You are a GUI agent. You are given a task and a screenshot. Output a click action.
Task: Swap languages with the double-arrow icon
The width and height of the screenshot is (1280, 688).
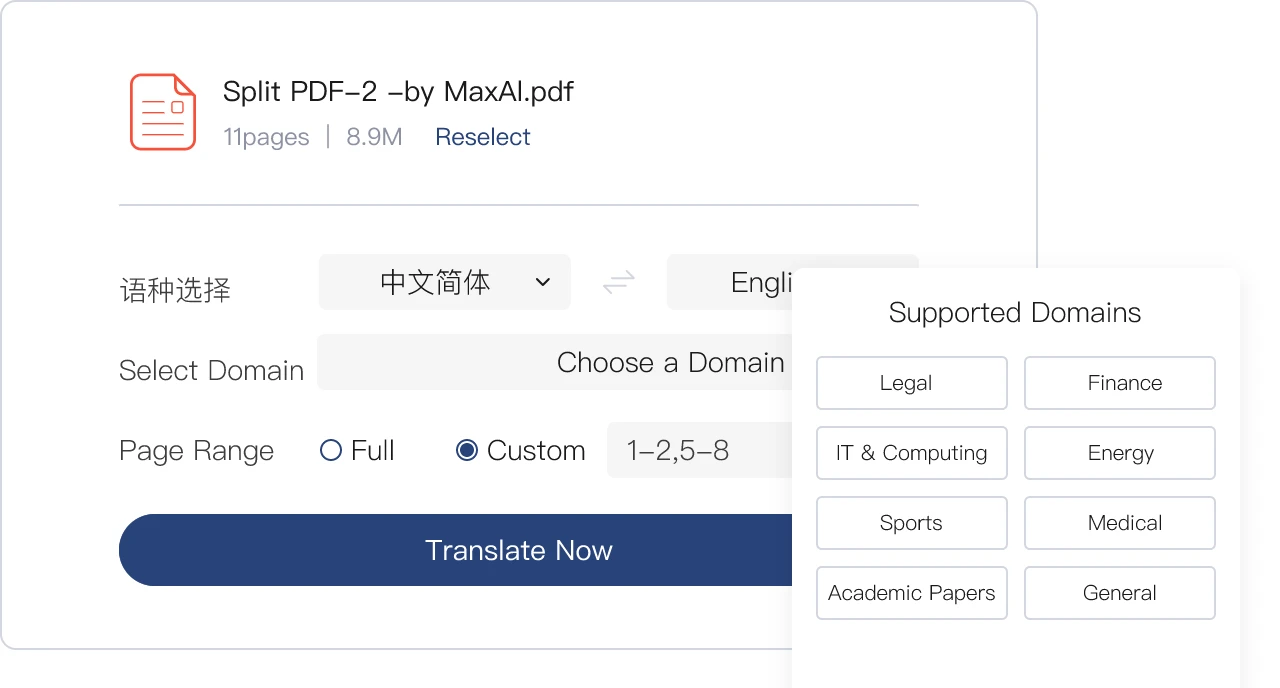tap(619, 283)
